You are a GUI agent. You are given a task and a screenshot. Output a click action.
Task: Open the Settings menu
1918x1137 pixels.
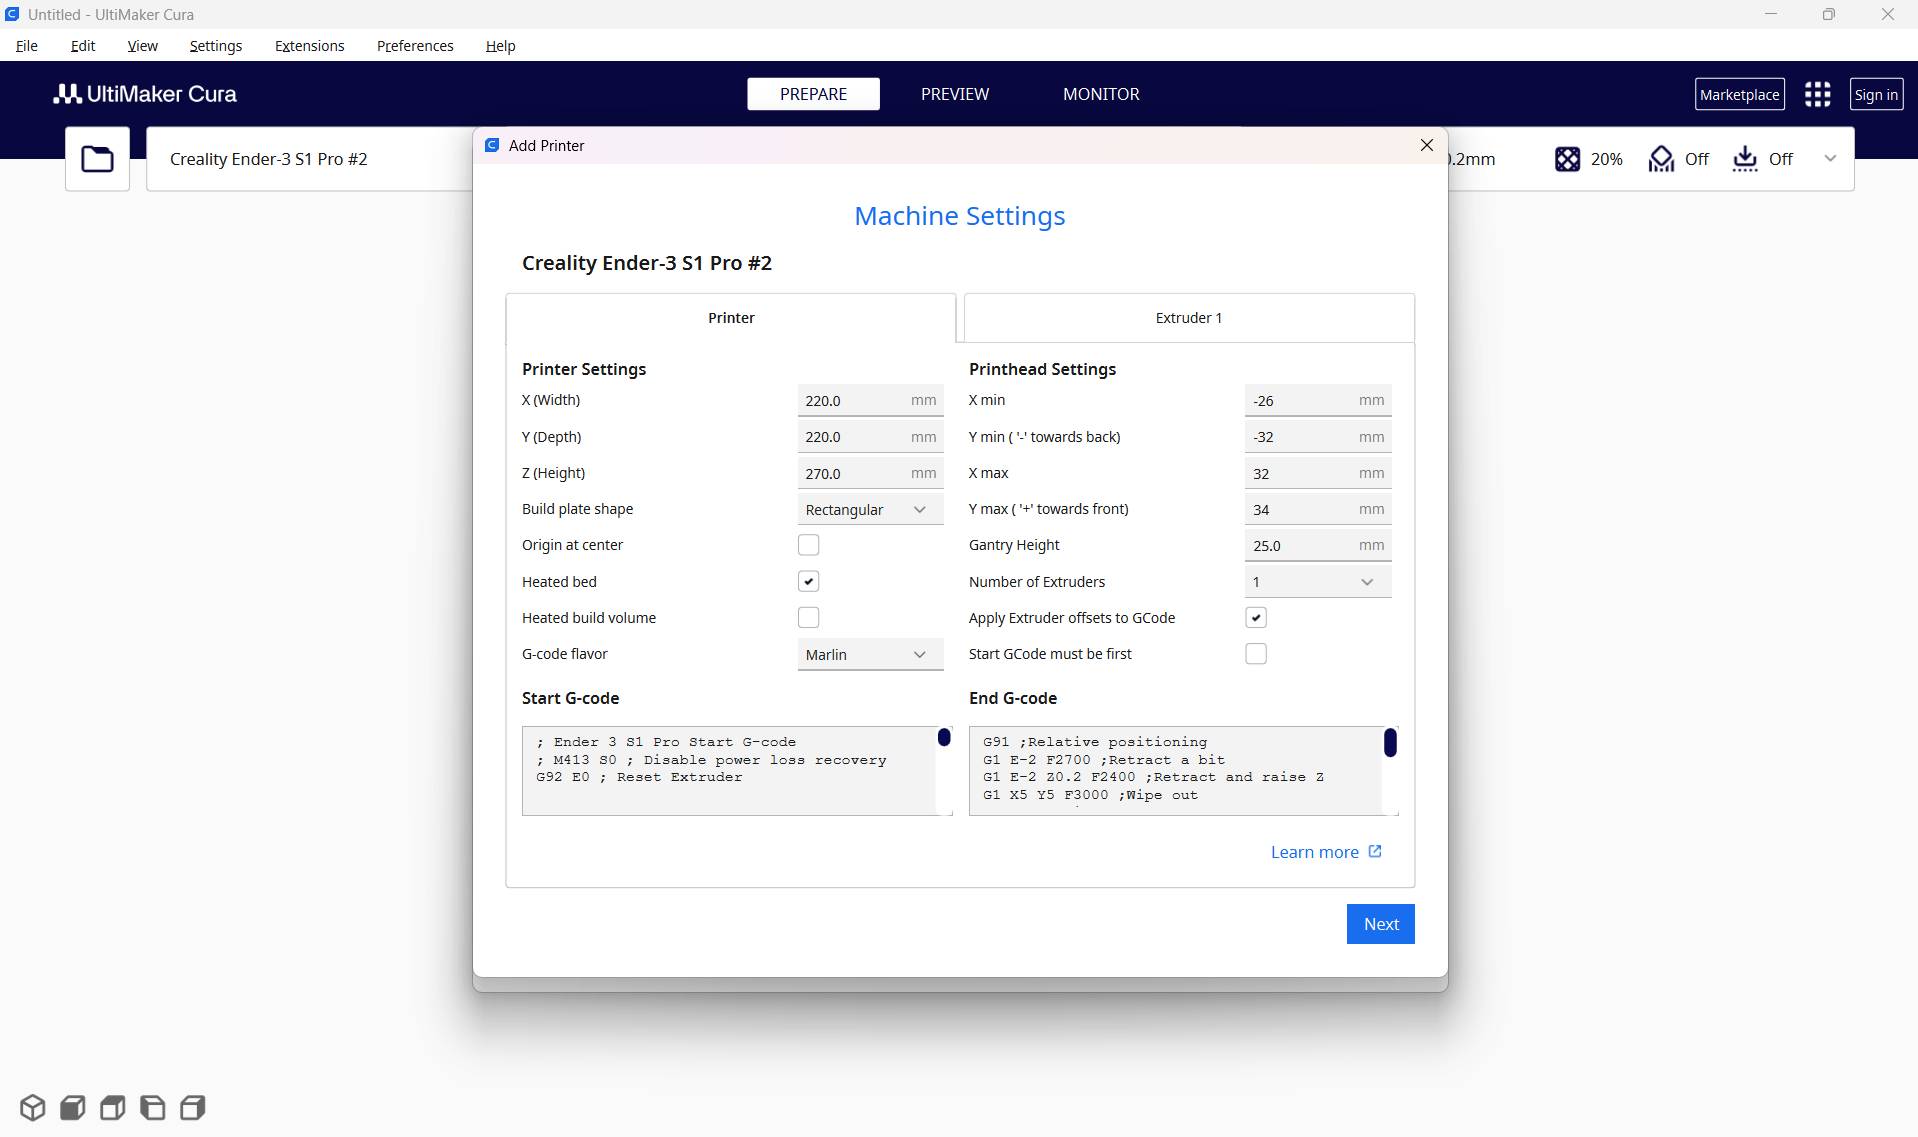215,46
